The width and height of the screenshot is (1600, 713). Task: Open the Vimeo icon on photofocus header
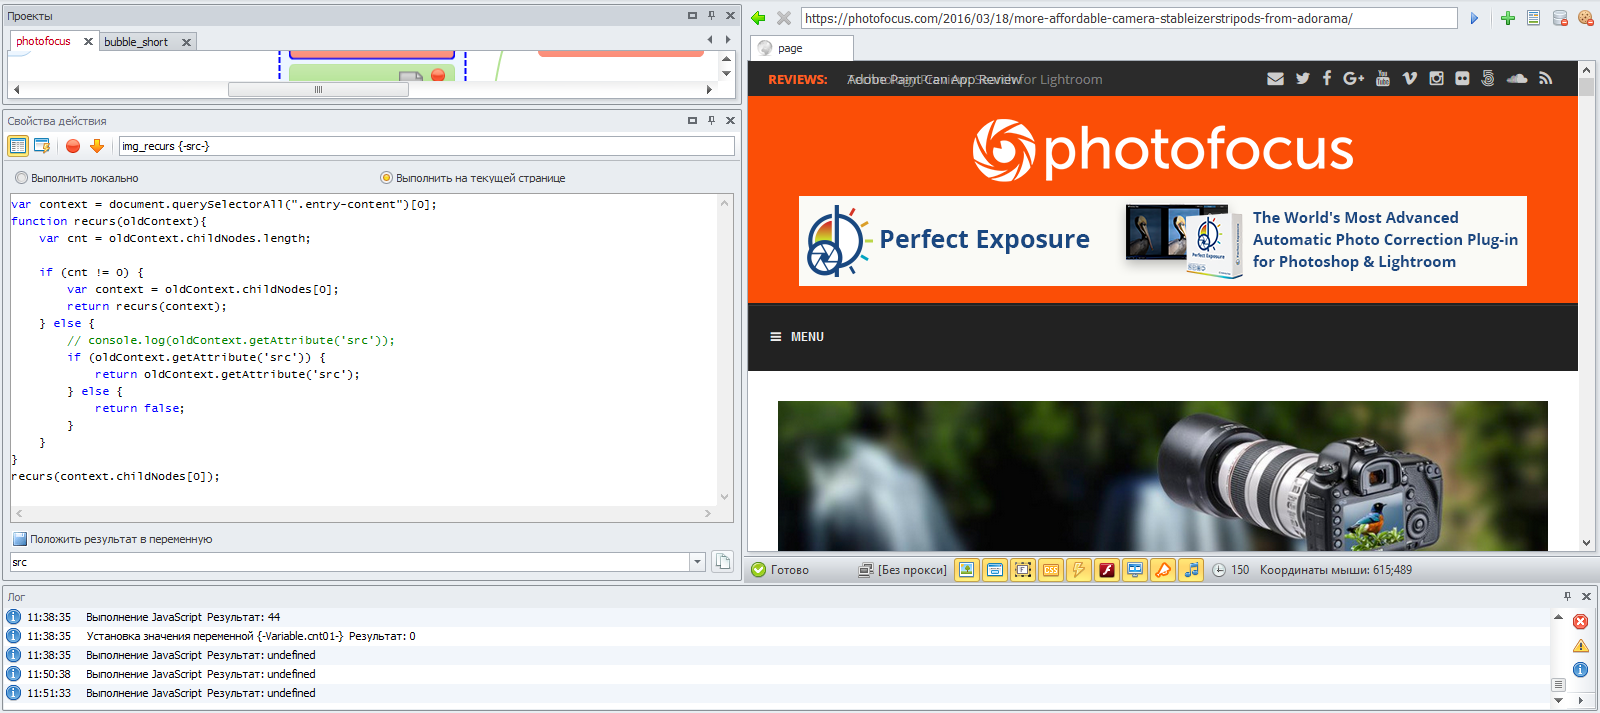[x=1410, y=79]
